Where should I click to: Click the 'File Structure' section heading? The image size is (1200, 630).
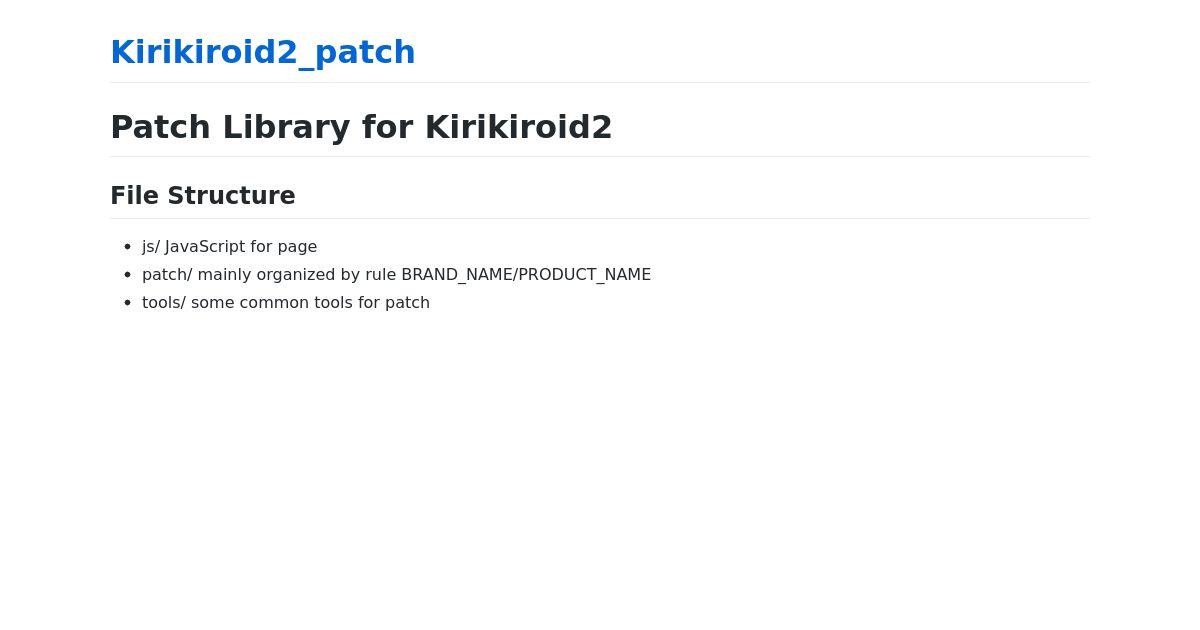[x=203, y=196]
